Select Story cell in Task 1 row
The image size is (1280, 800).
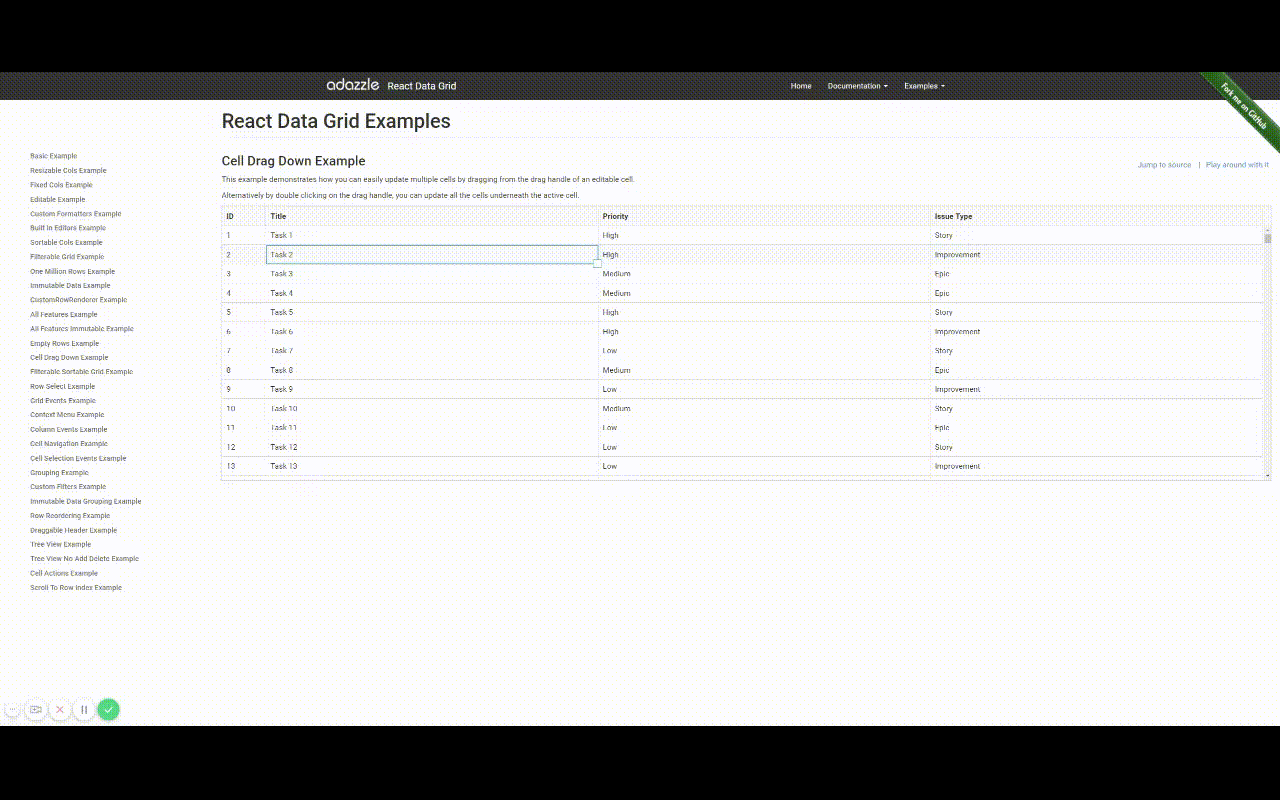[x=1096, y=236]
